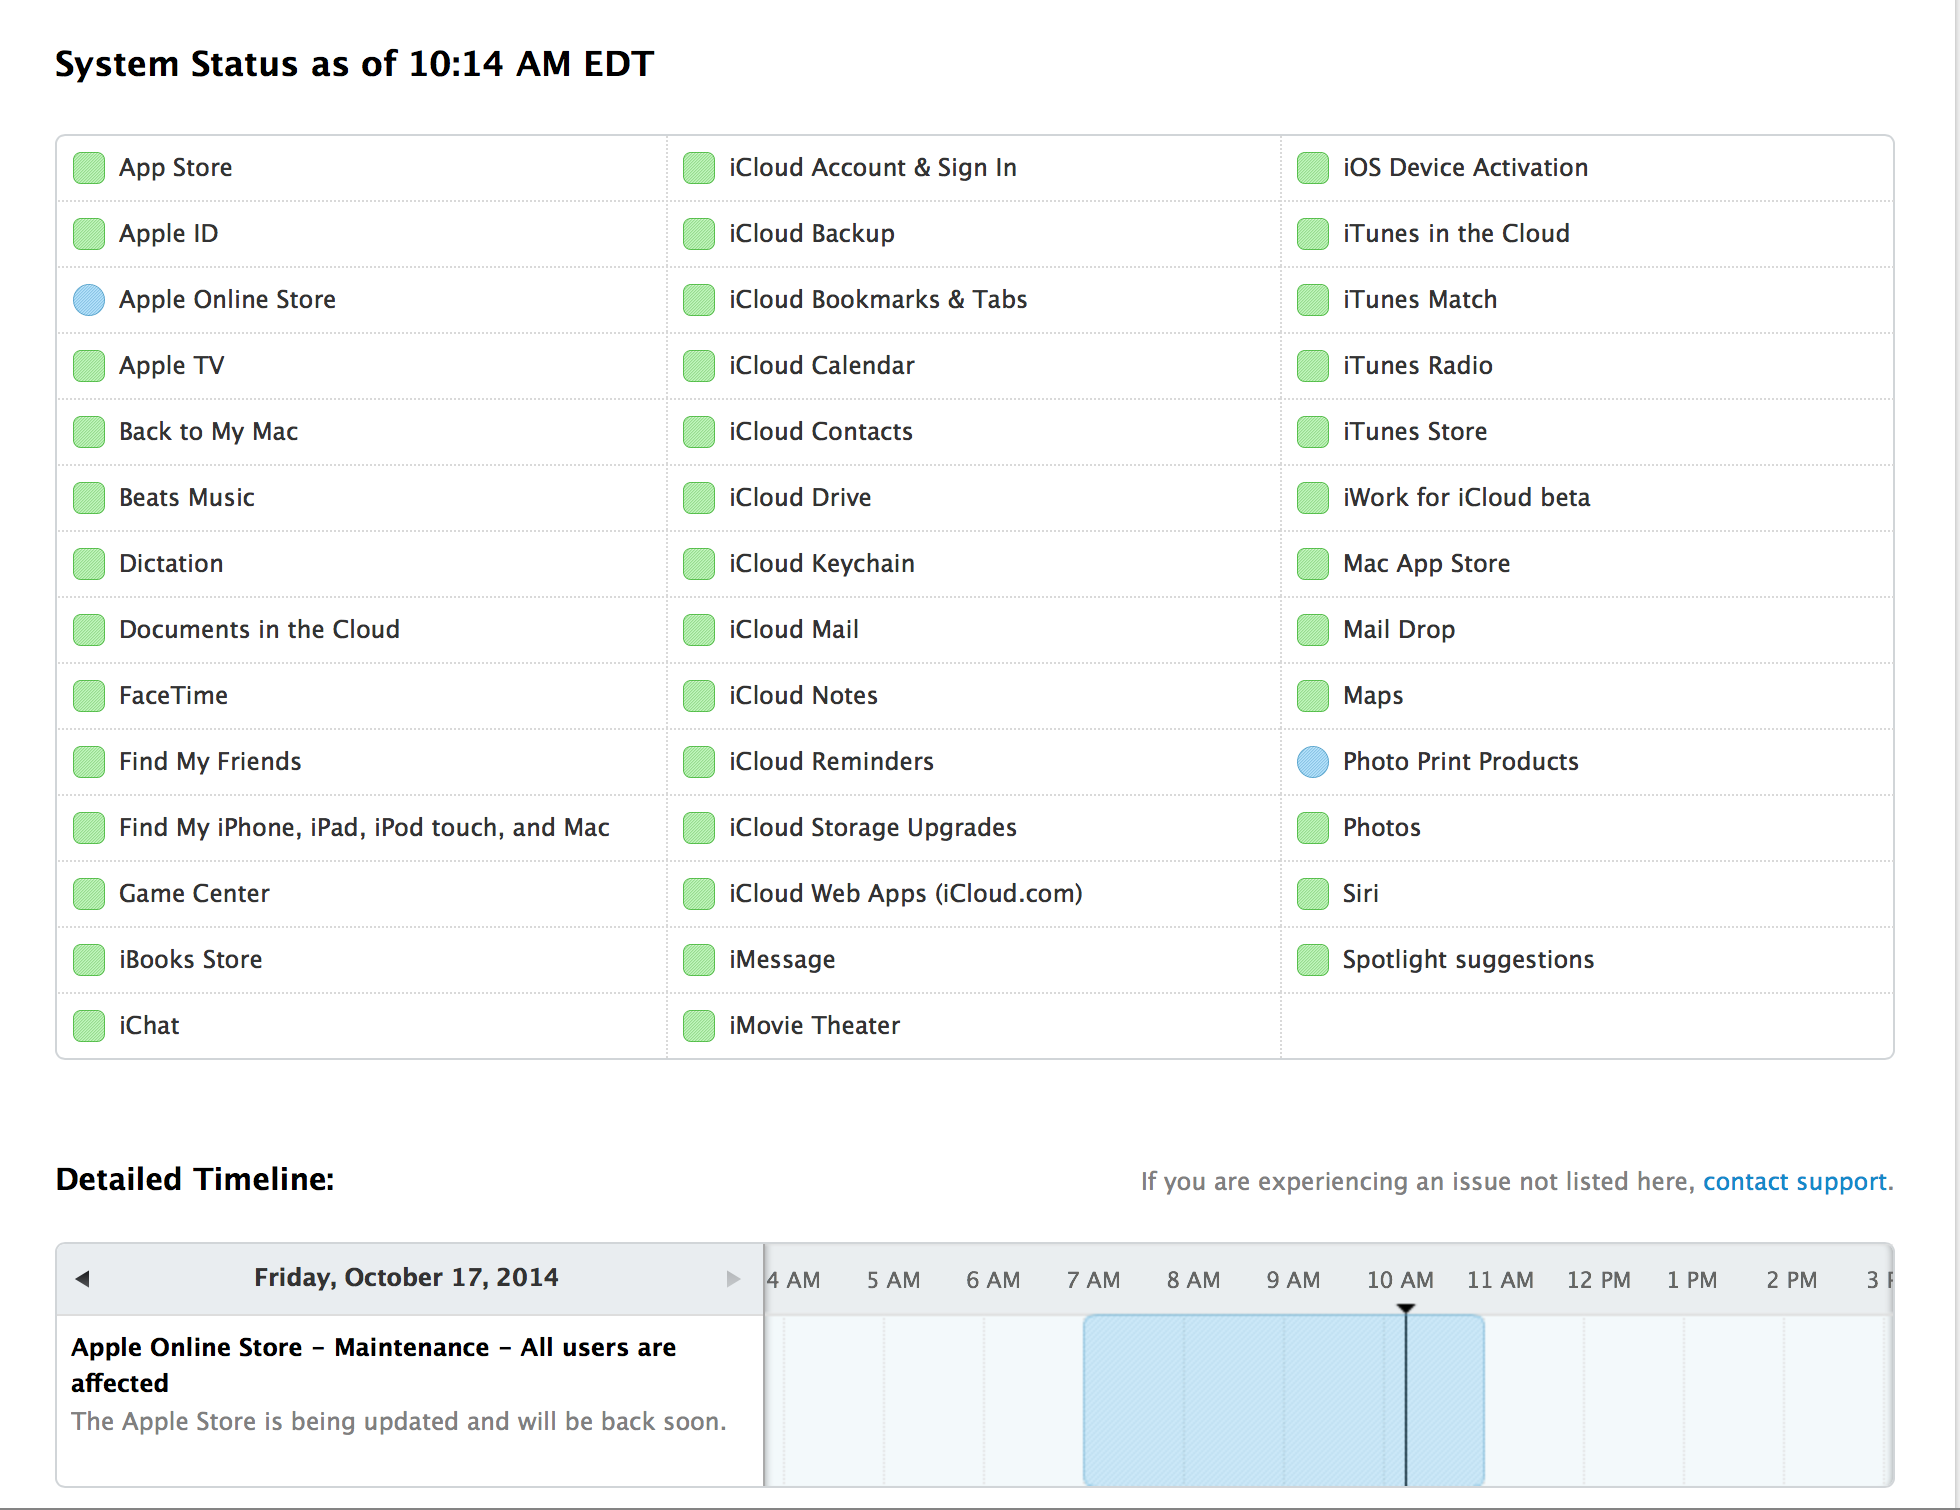1960x1510 pixels.
Task: Click the Photos service label
Action: pyautogui.click(x=1381, y=828)
